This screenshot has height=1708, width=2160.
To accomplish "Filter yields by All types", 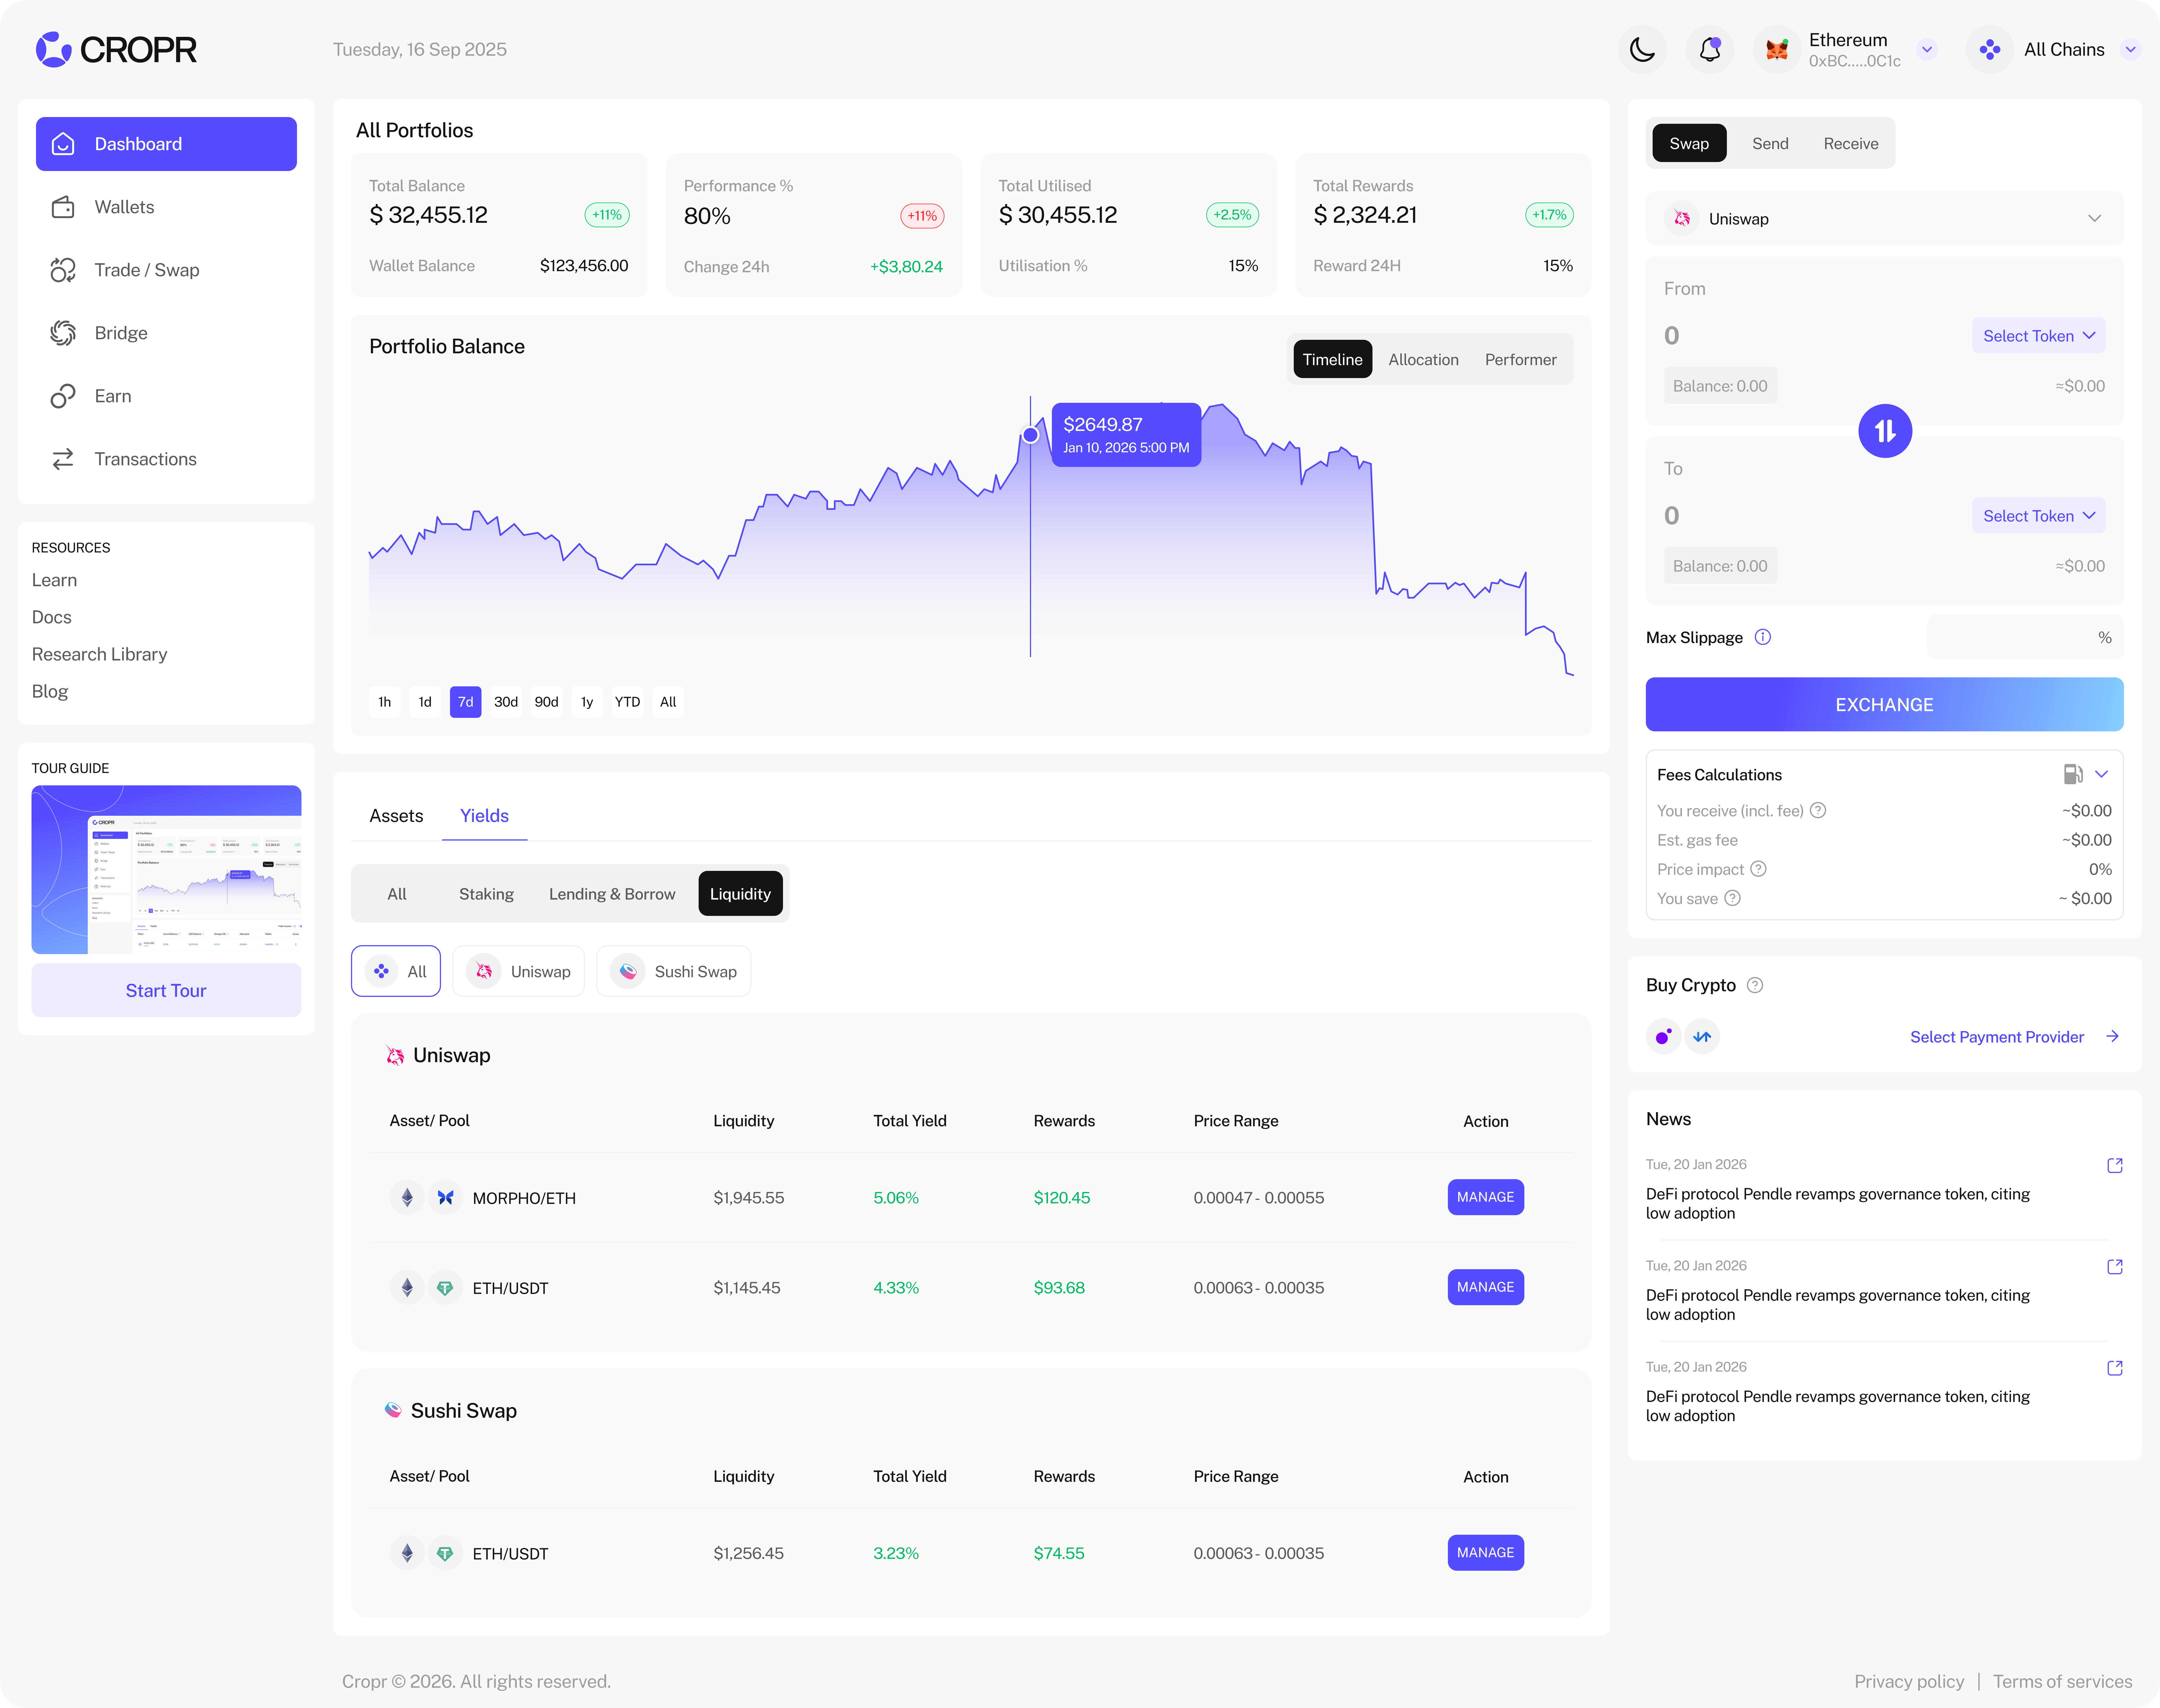I will tap(397, 894).
